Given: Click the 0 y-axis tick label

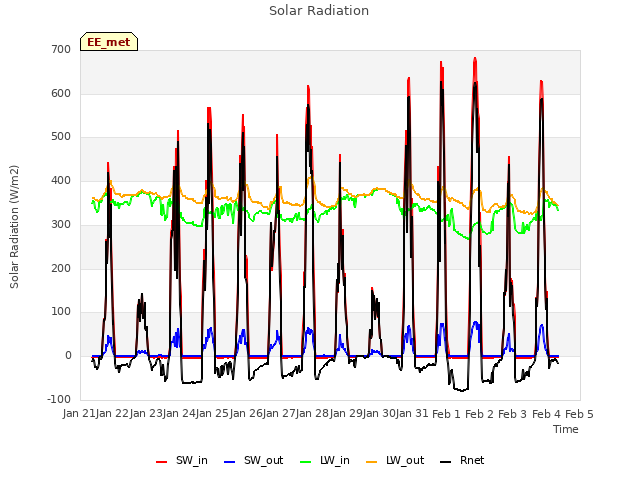Looking at the screenshot, I should [x=68, y=356].
